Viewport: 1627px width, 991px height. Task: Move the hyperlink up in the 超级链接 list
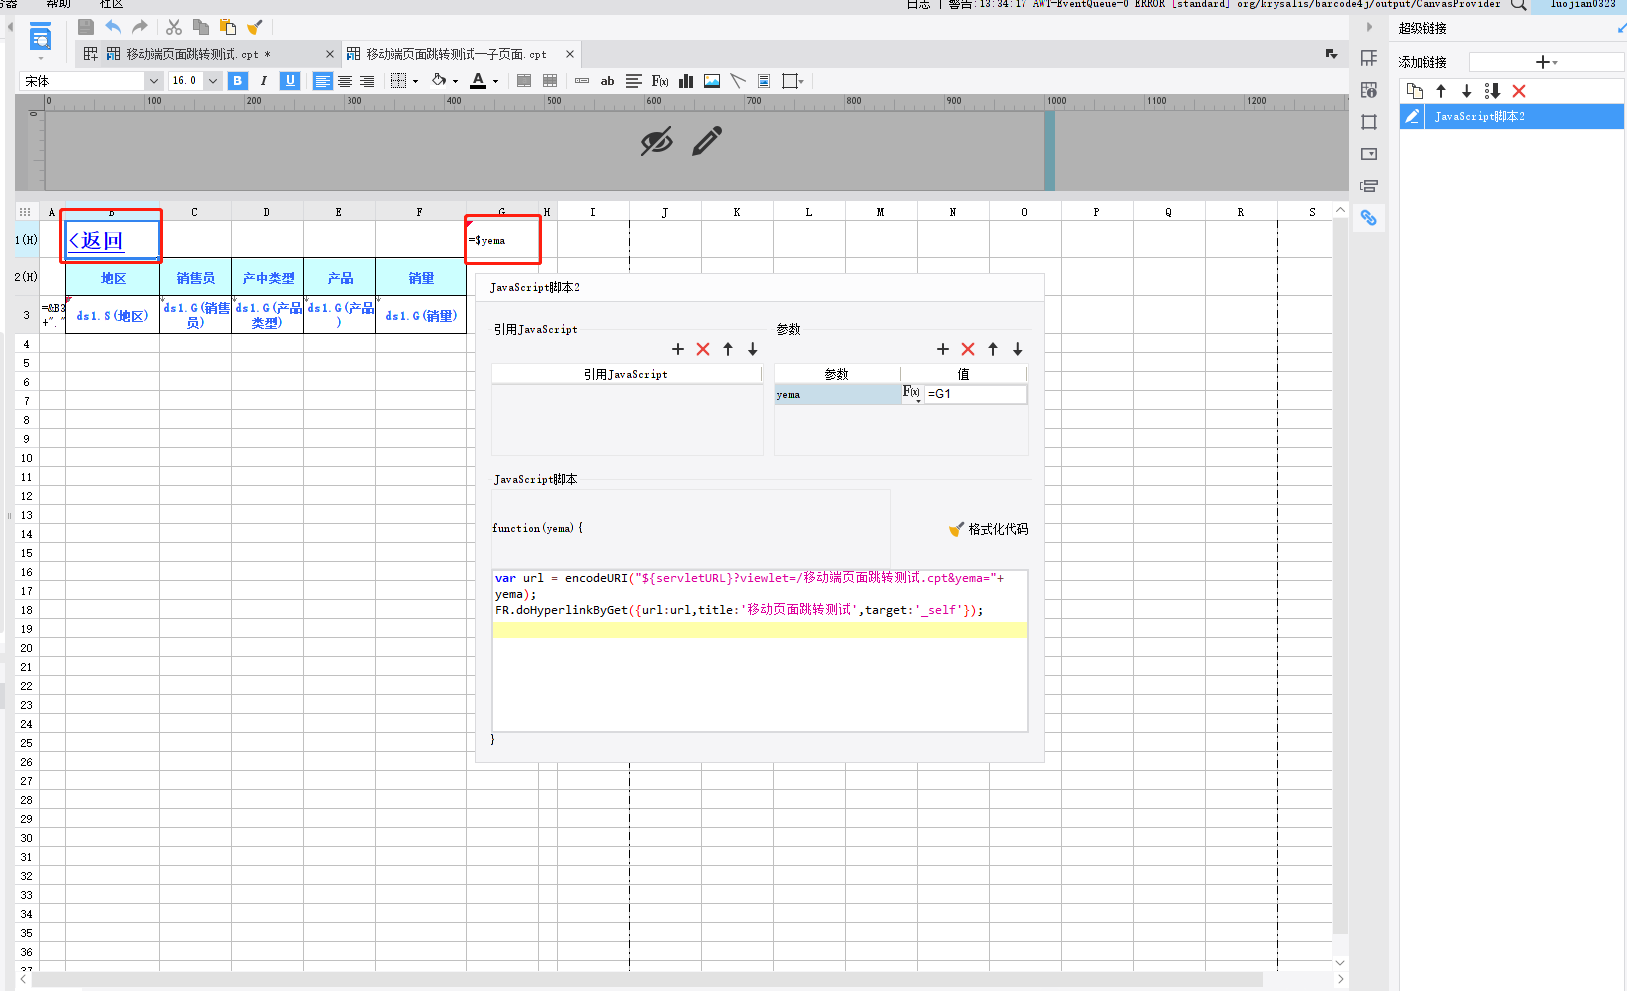(x=1441, y=91)
